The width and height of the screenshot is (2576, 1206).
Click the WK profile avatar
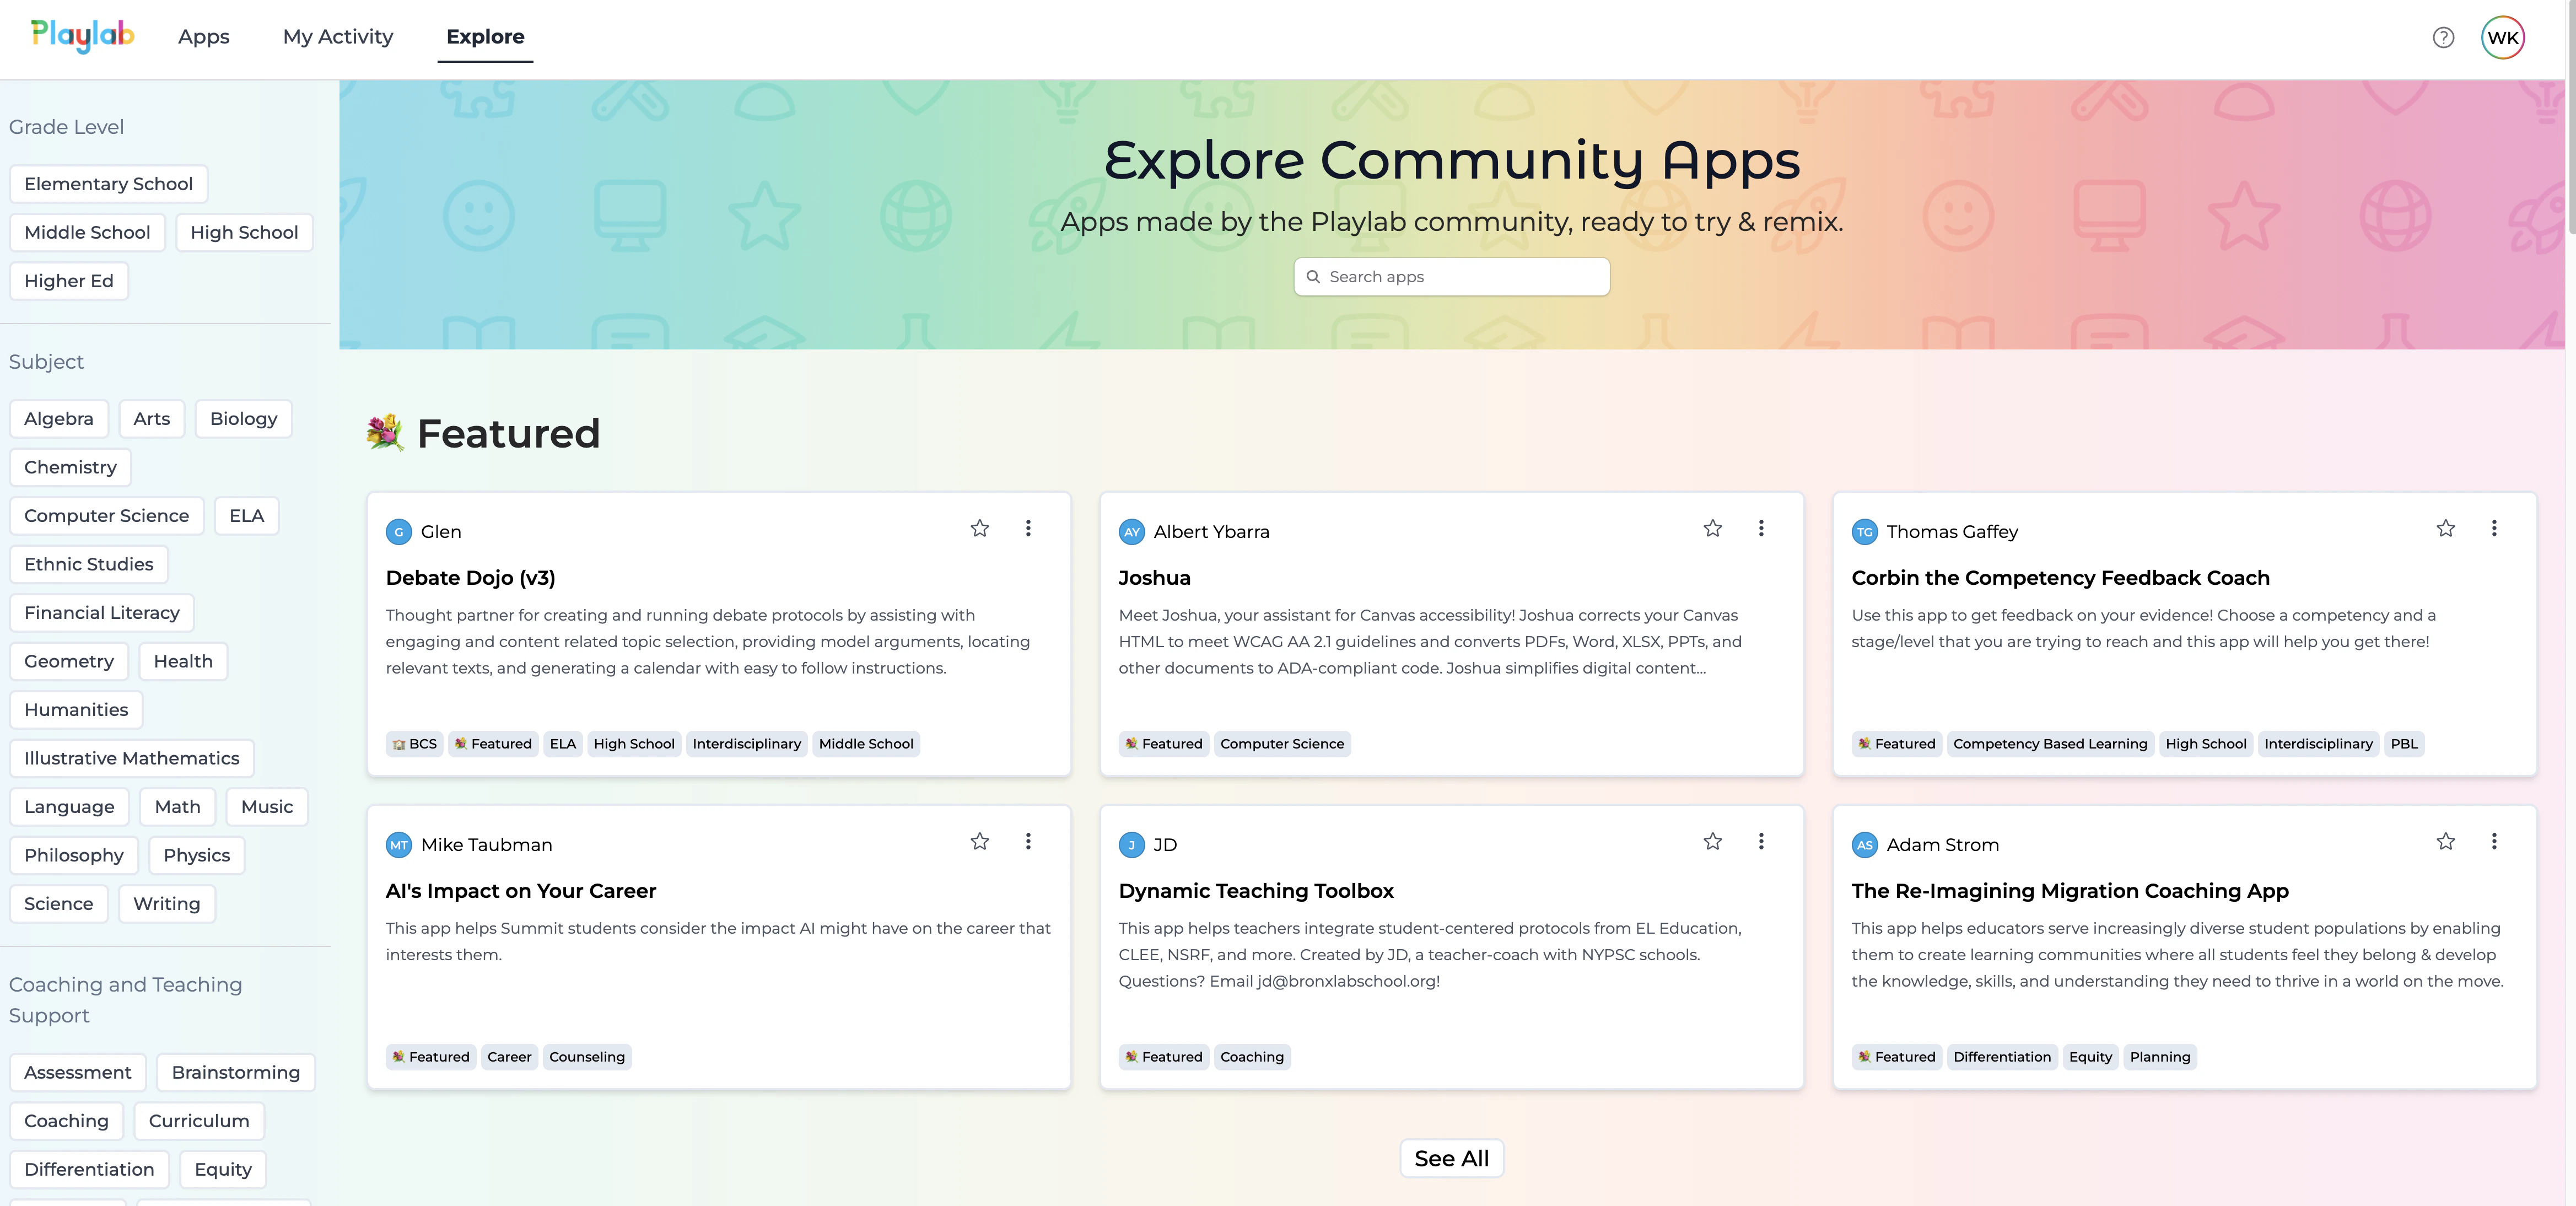(2503, 37)
